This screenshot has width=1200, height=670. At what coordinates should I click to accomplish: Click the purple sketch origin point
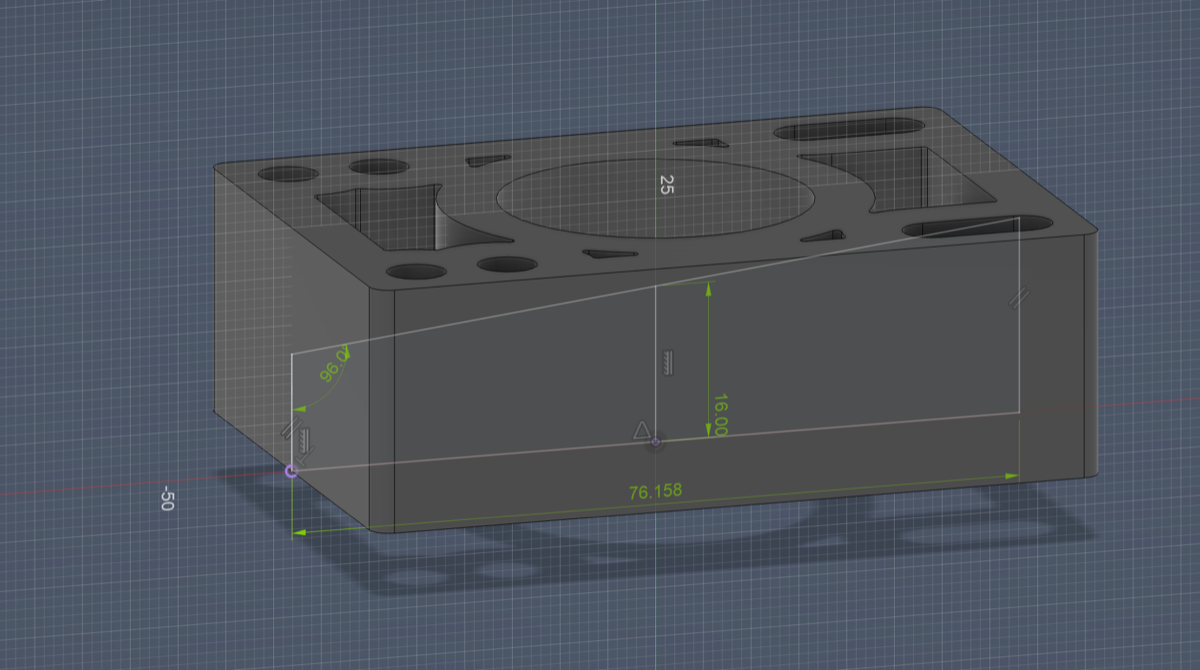tap(292, 471)
